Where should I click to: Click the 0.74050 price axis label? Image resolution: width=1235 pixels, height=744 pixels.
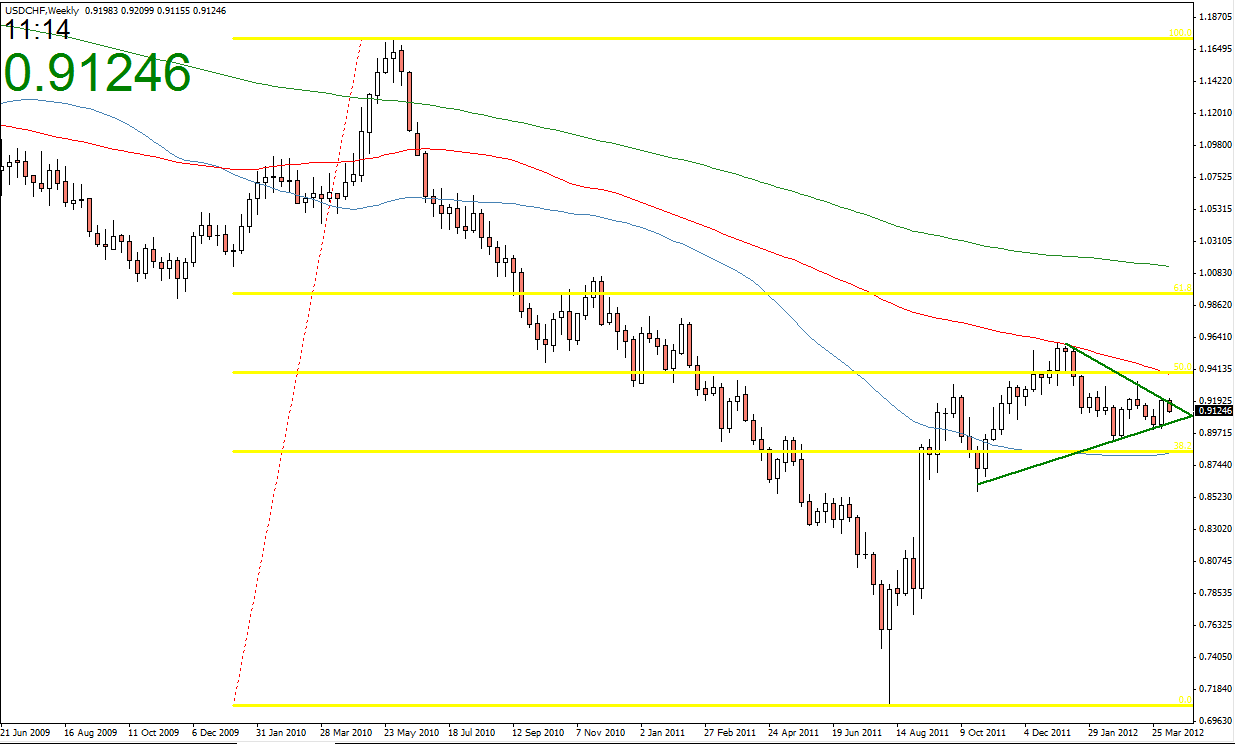tap(1215, 657)
